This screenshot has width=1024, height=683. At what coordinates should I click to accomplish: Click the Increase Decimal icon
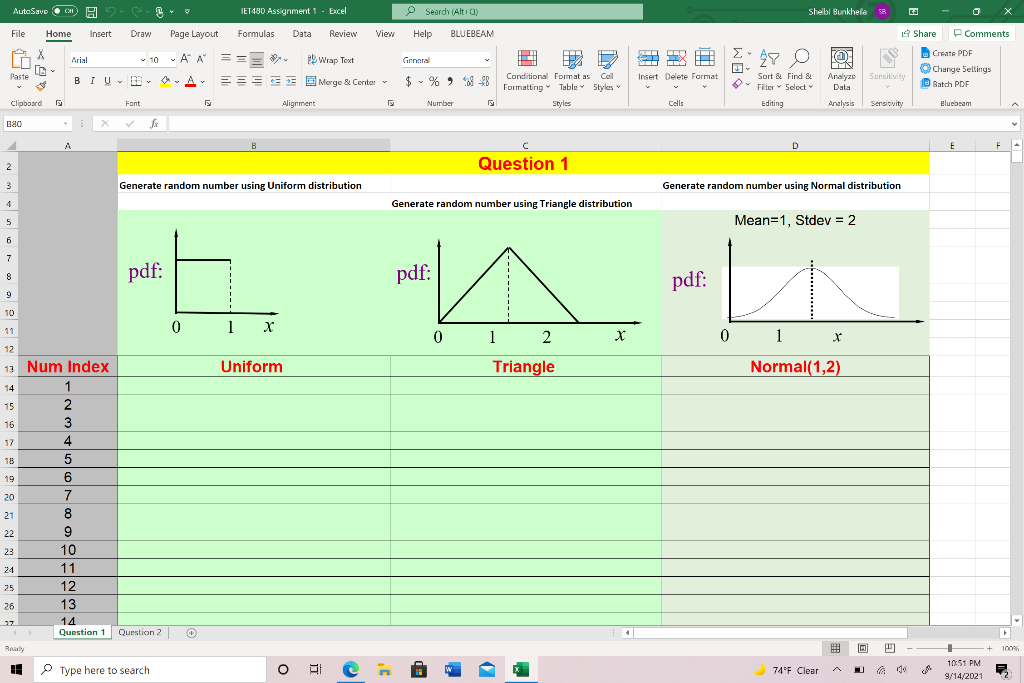click(467, 81)
